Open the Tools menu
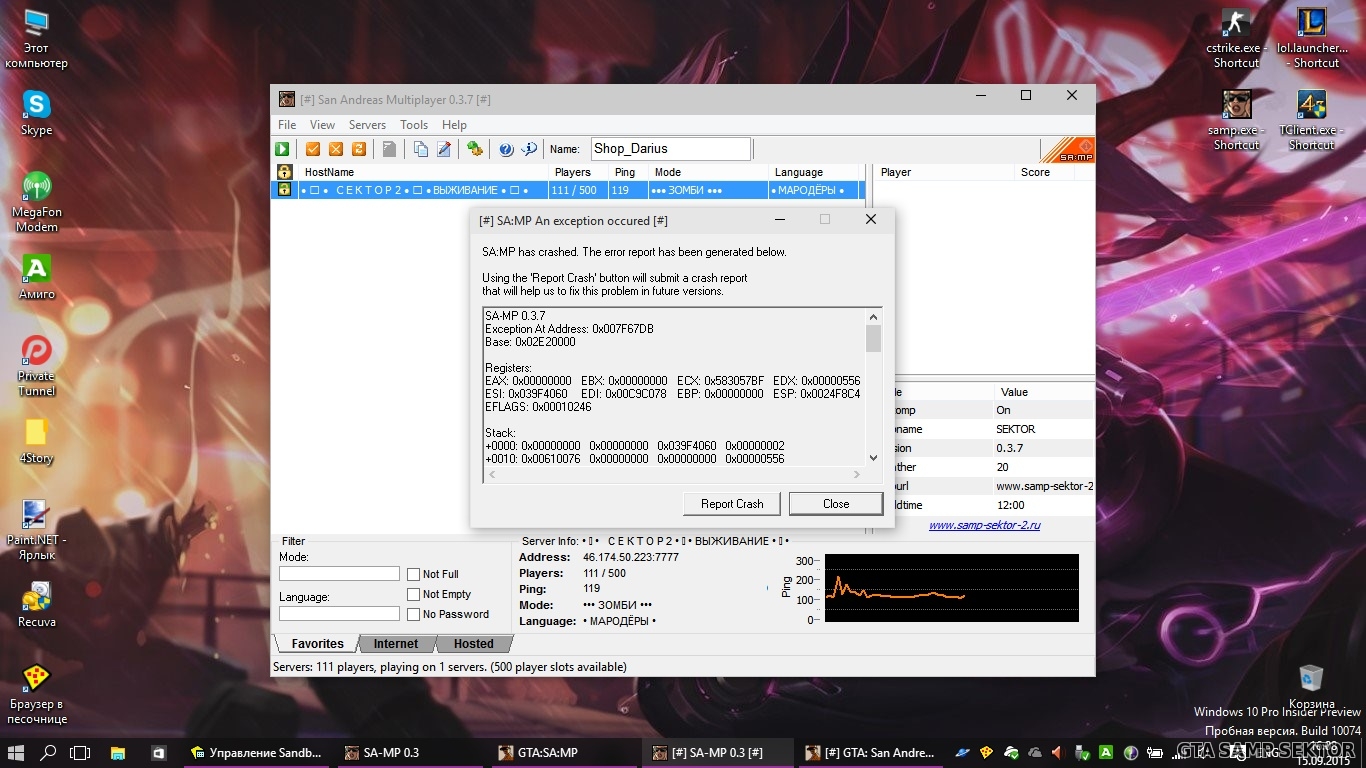Screen dimensions: 1366x768 click(414, 125)
